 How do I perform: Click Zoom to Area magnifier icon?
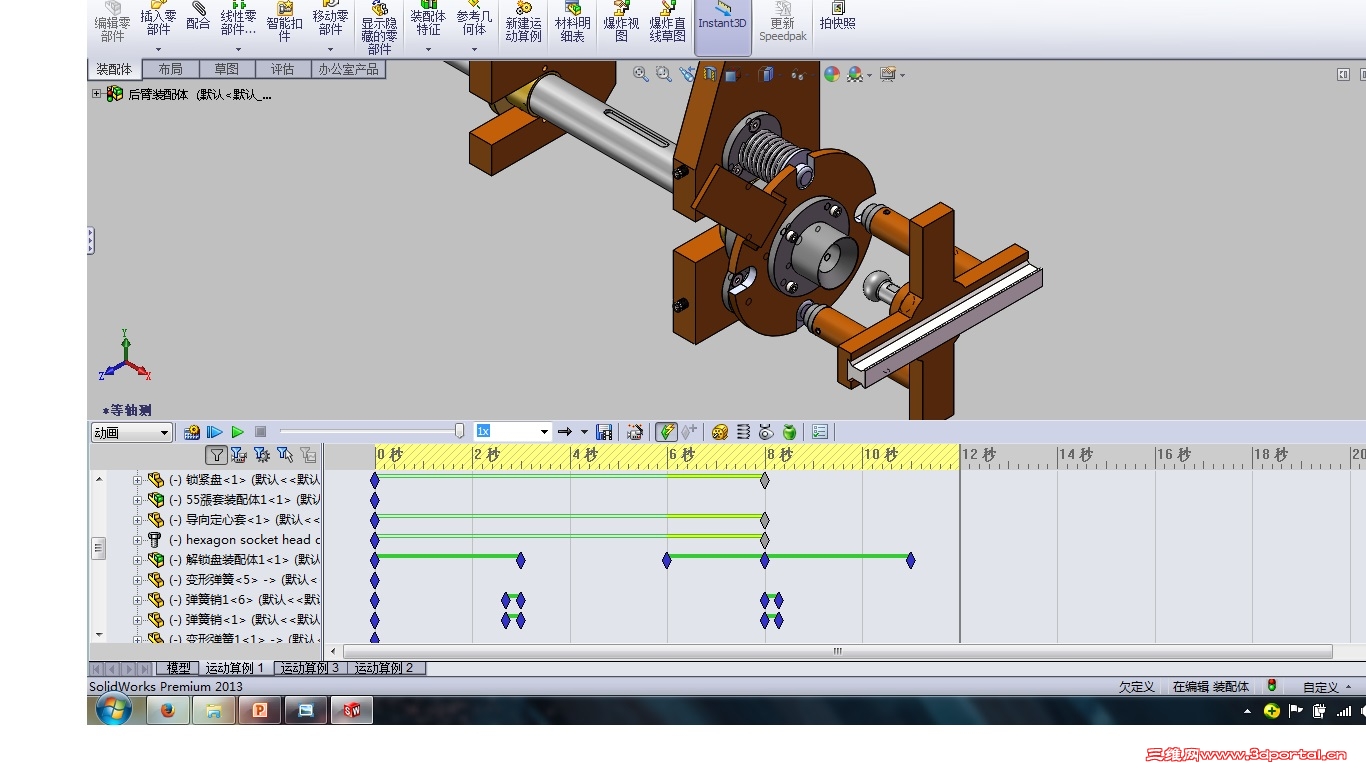[663, 74]
